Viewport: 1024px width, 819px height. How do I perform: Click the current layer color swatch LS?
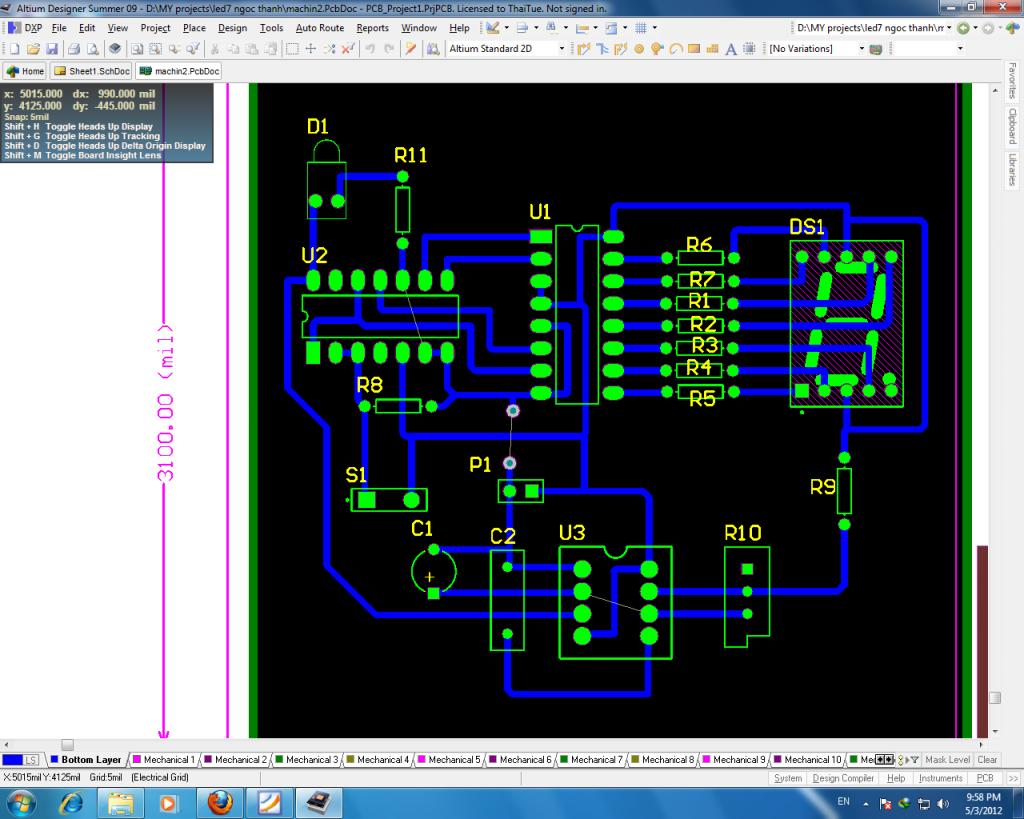21,760
